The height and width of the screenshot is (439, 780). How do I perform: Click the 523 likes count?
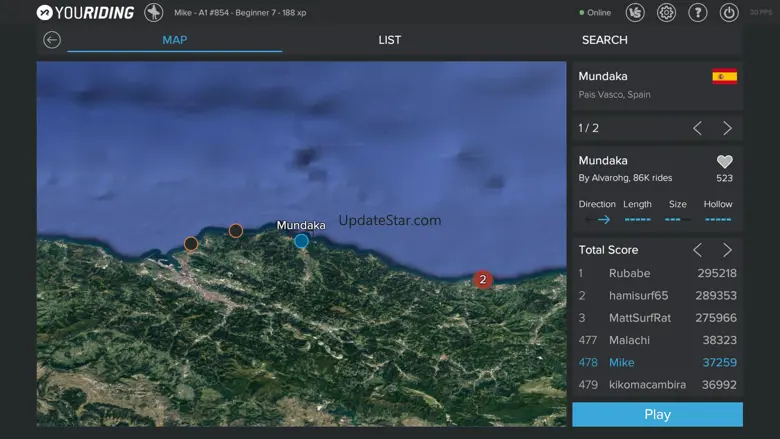tap(724, 178)
